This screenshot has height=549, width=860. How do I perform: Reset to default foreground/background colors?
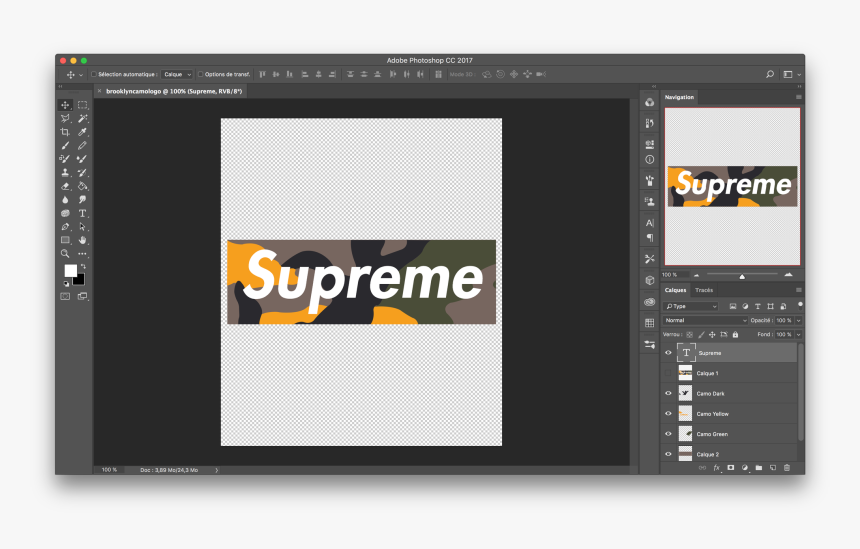coord(66,284)
